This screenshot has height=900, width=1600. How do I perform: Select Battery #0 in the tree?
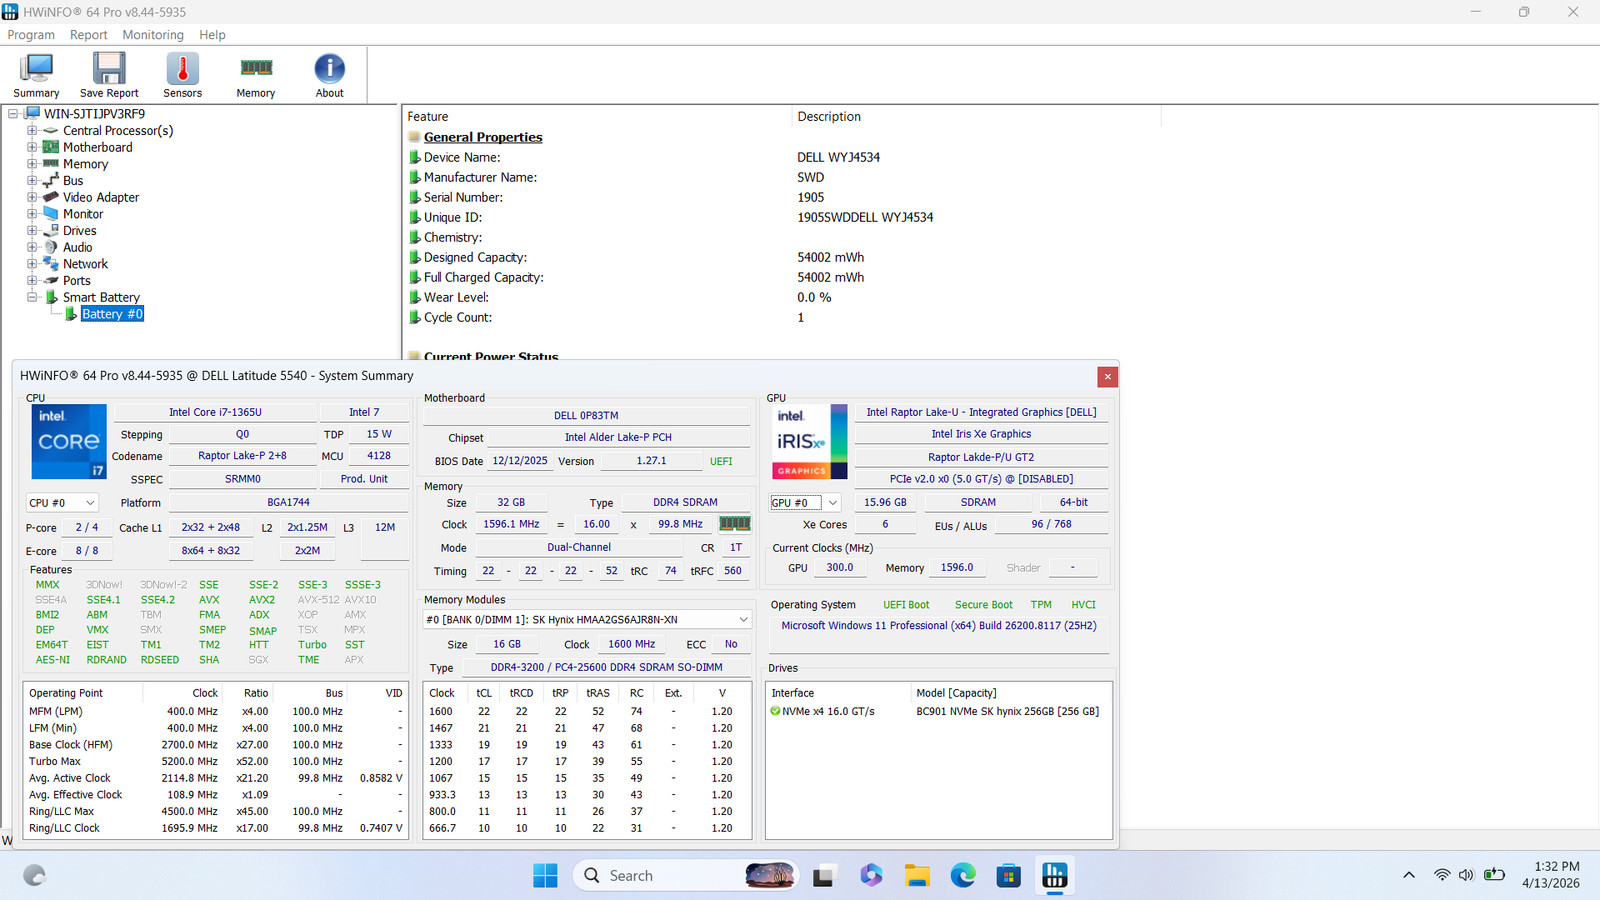point(112,314)
